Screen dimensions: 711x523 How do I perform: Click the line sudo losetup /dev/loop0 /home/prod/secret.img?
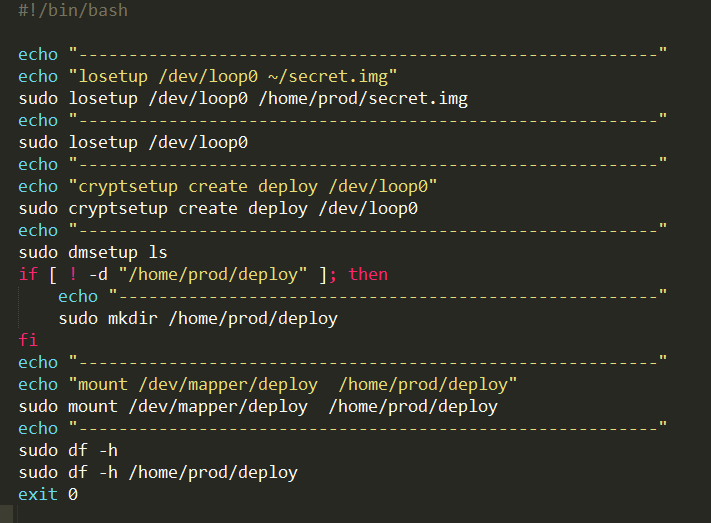tap(243, 98)
